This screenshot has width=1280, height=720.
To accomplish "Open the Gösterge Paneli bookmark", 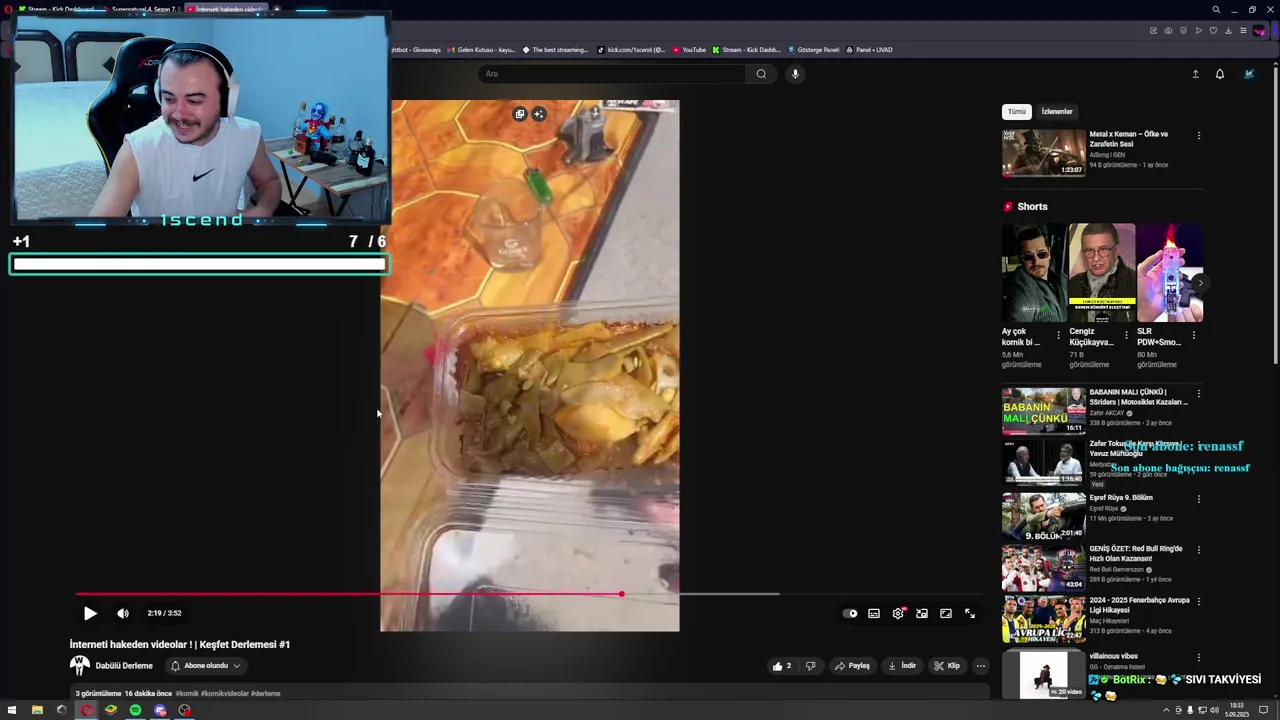I will 814,50.
